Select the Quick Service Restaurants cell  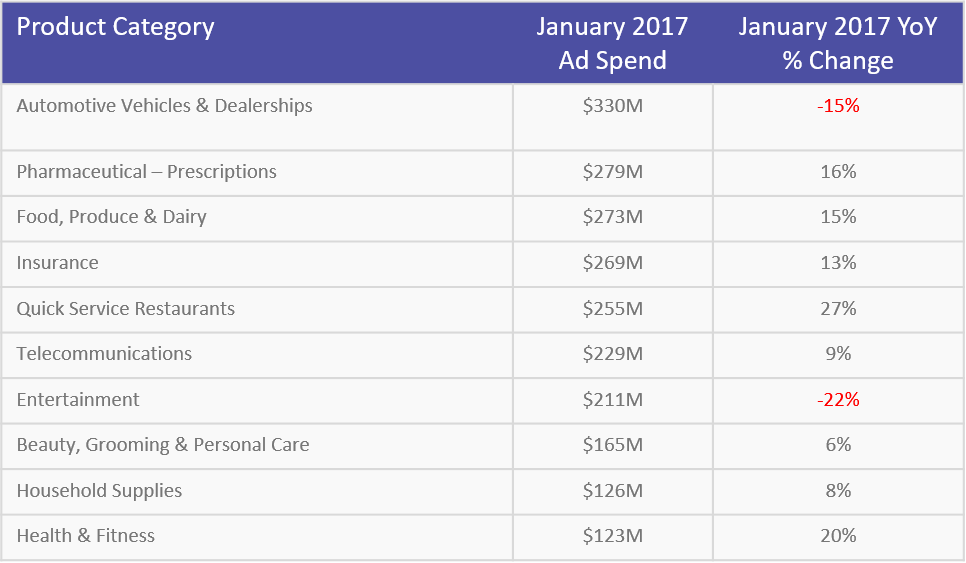126,309
